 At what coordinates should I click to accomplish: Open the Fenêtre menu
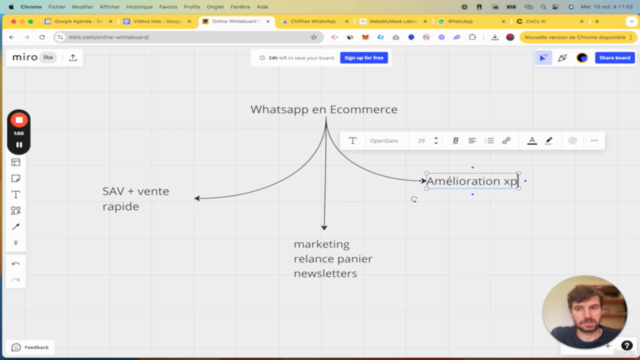pos(240,7)
